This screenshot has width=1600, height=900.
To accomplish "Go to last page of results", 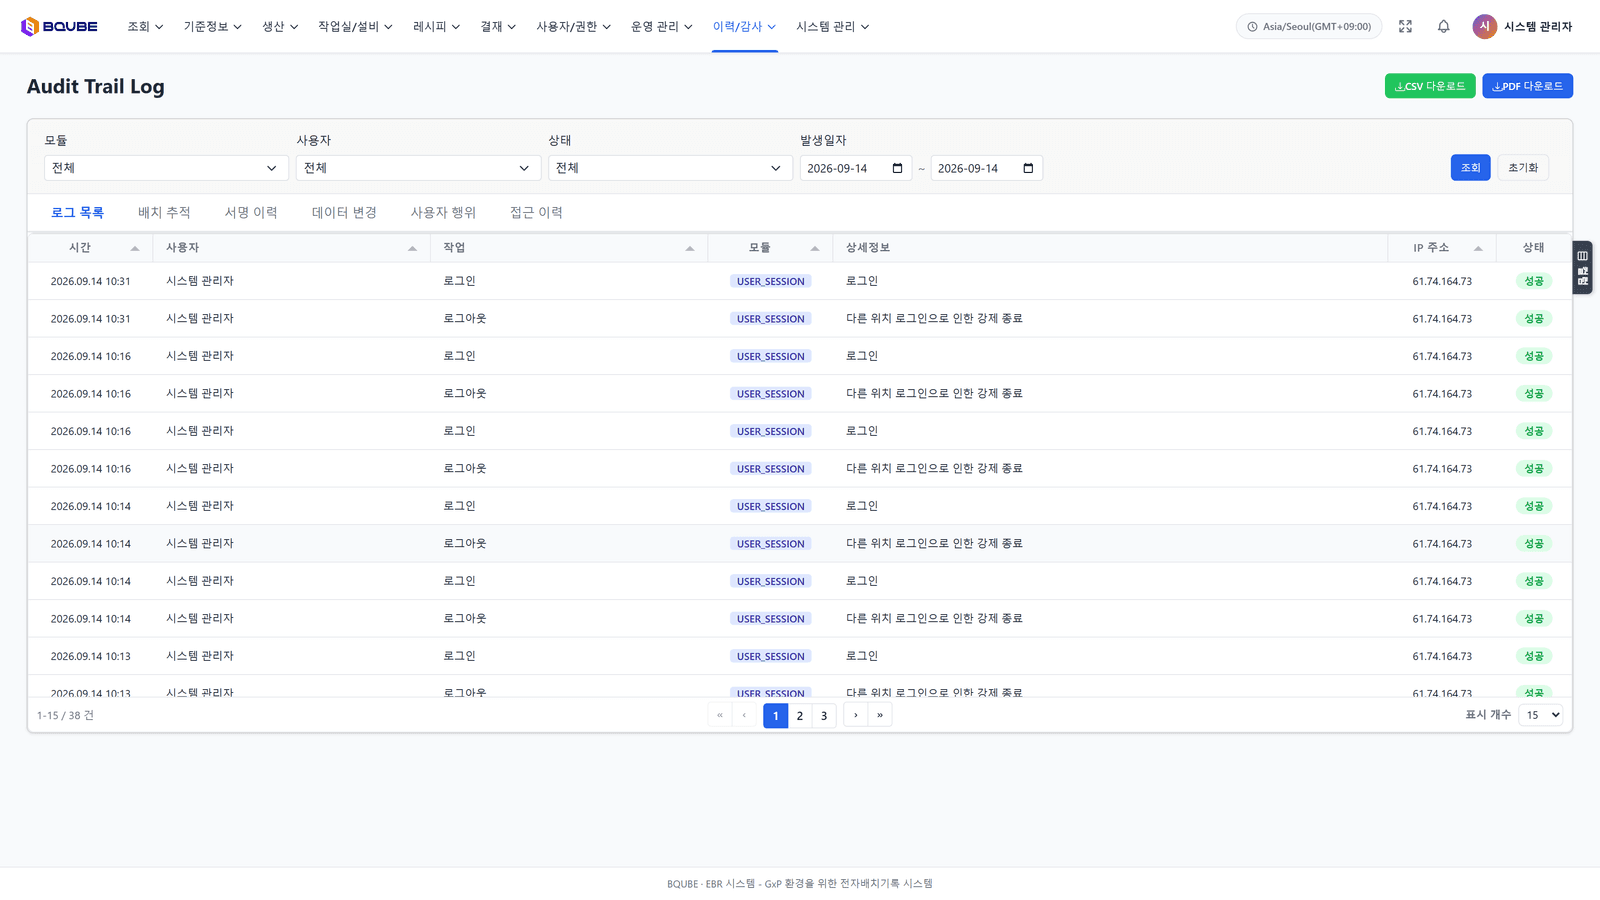I will (x=880, y=715).
